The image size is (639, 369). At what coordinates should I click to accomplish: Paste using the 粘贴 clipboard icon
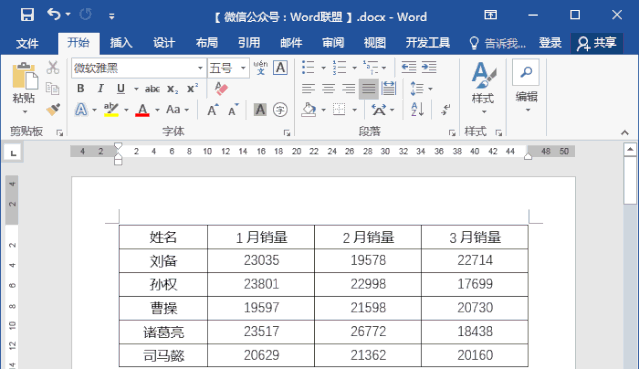click(x=24, y=76)
